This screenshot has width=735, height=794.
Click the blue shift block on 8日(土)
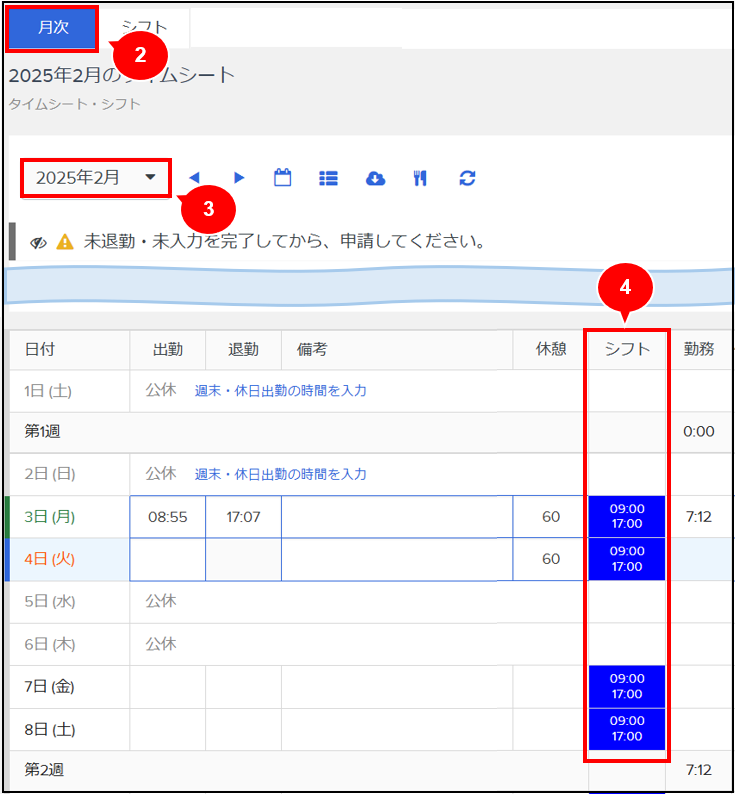coord(627,729)
